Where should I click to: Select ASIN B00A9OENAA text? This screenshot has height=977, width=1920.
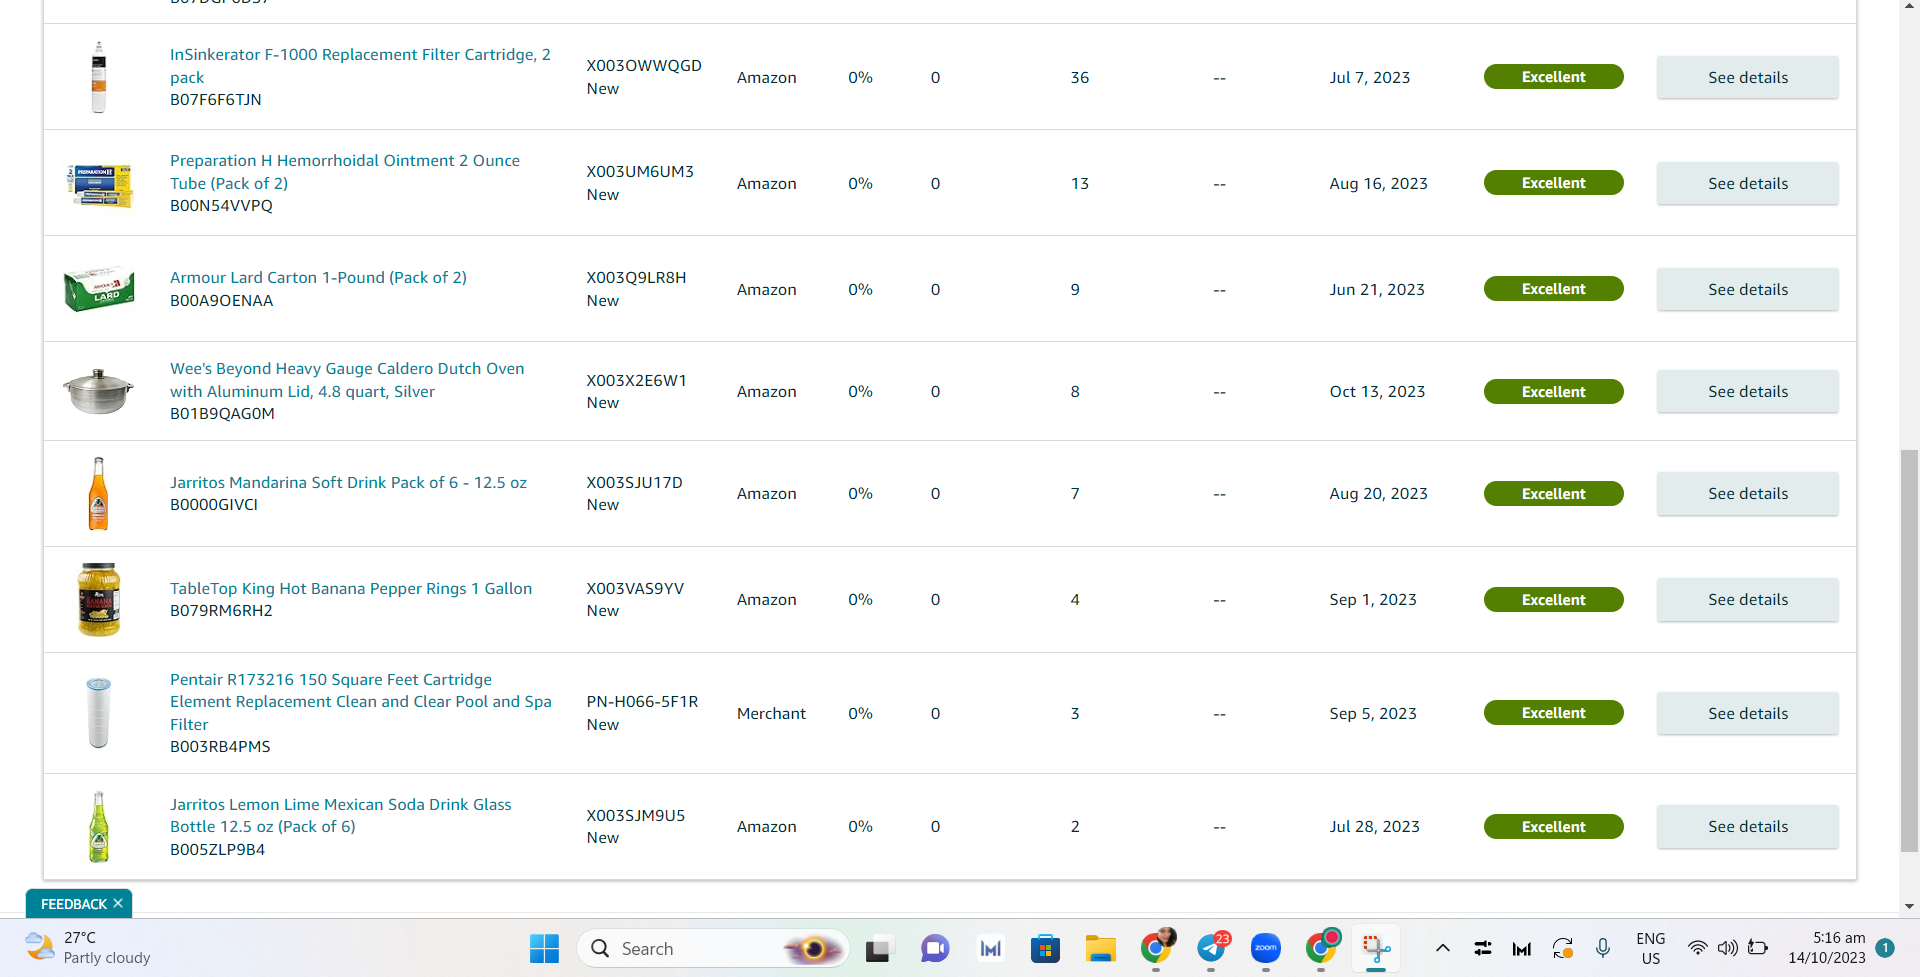221,301
